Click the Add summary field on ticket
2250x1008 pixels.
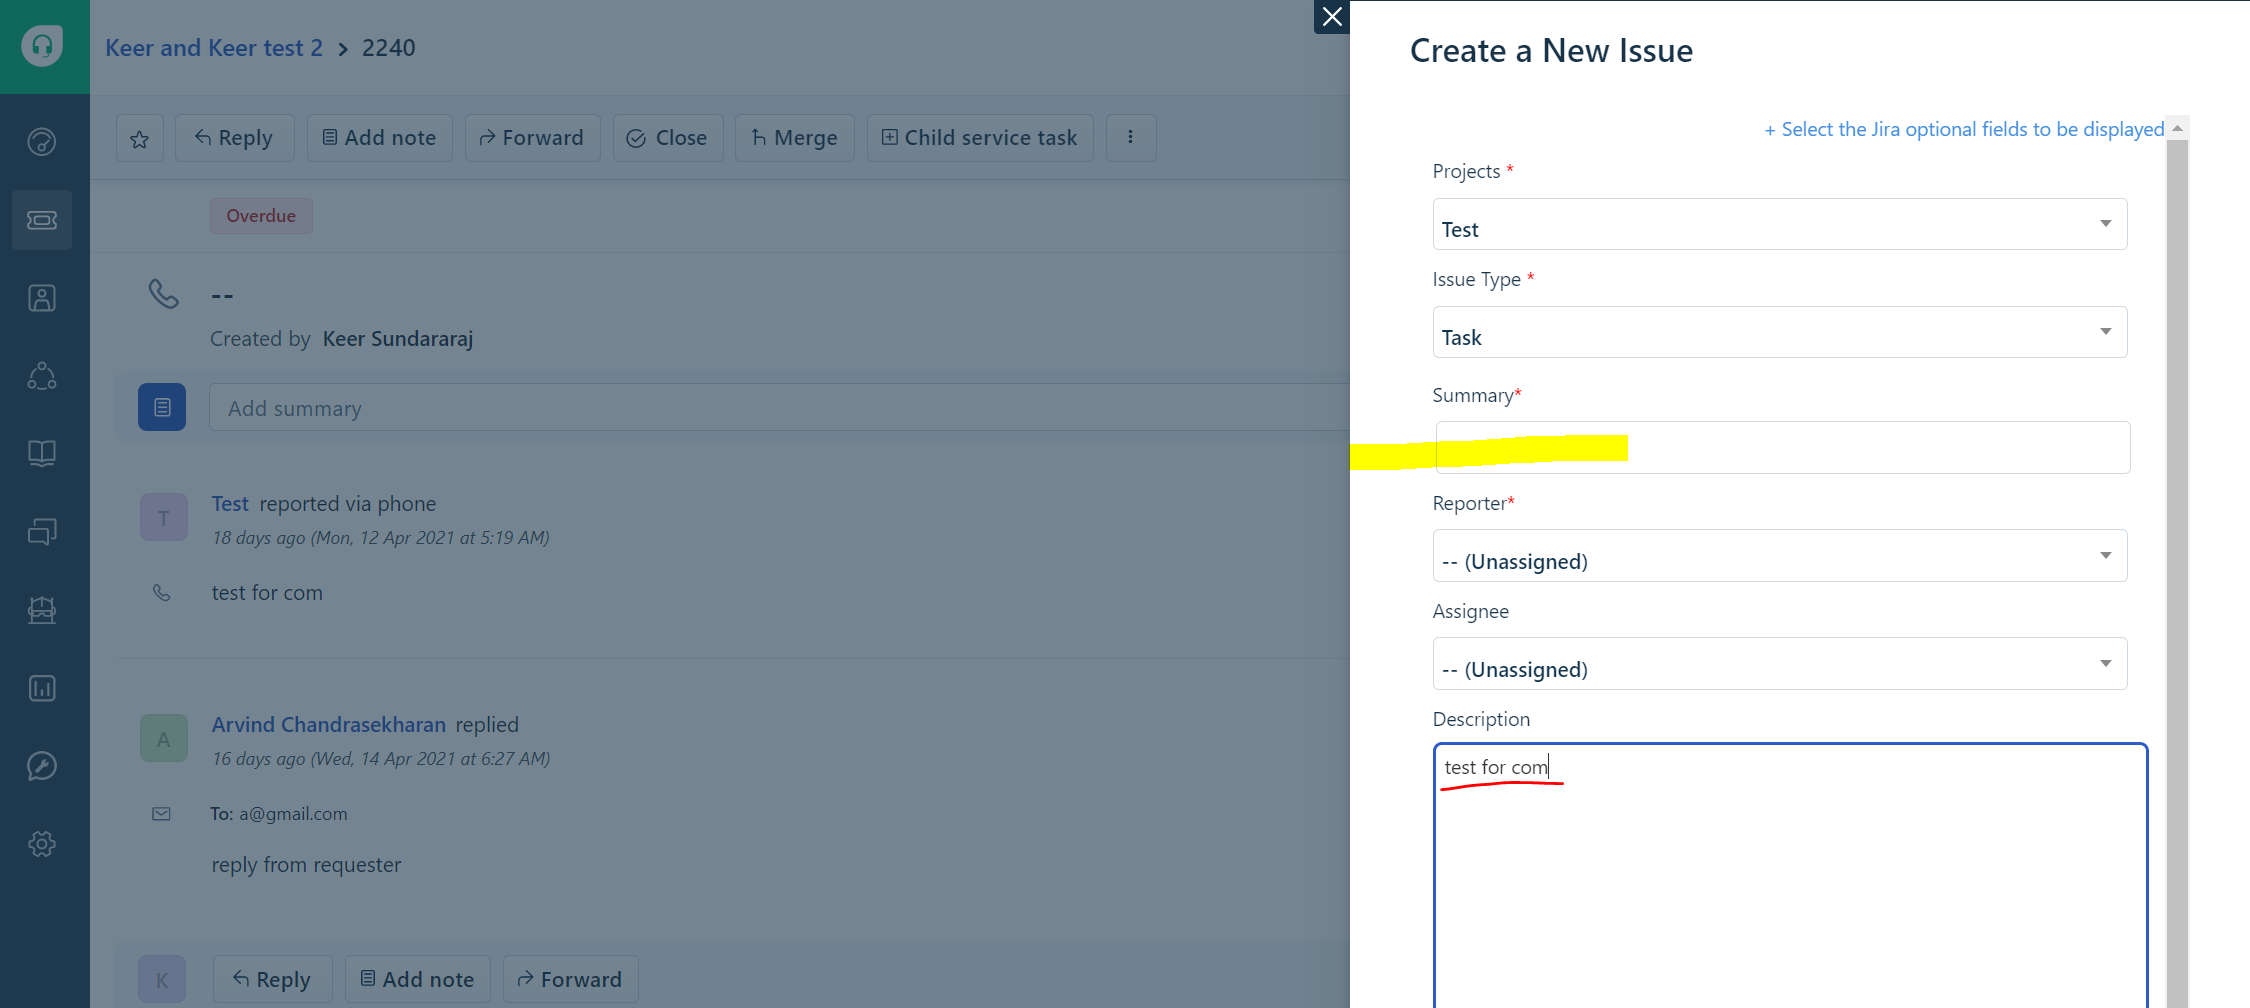(x=780, y=408)
